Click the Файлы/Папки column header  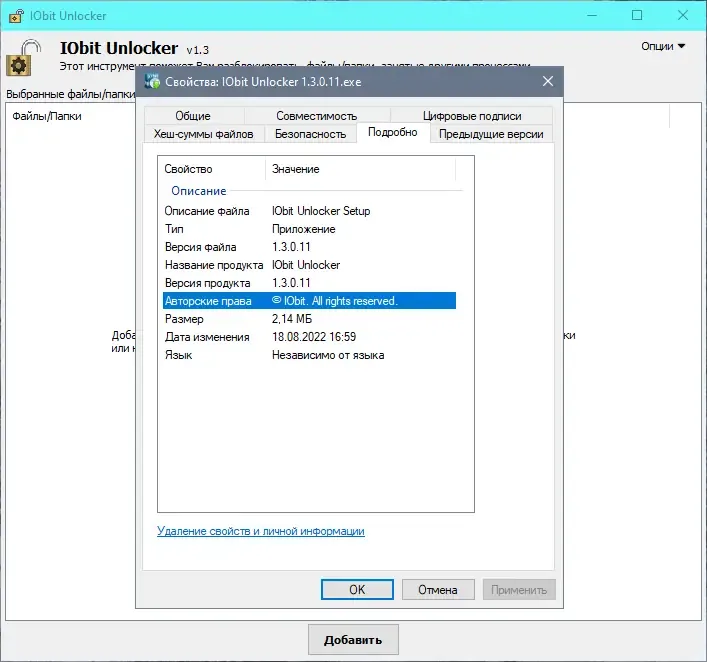click(x=47, y=116)
